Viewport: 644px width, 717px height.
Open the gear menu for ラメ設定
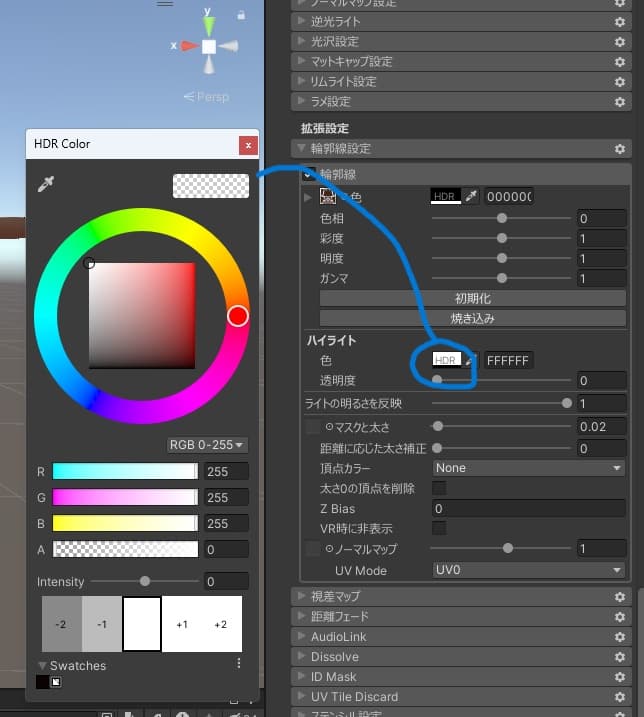(x=620, y=102)
